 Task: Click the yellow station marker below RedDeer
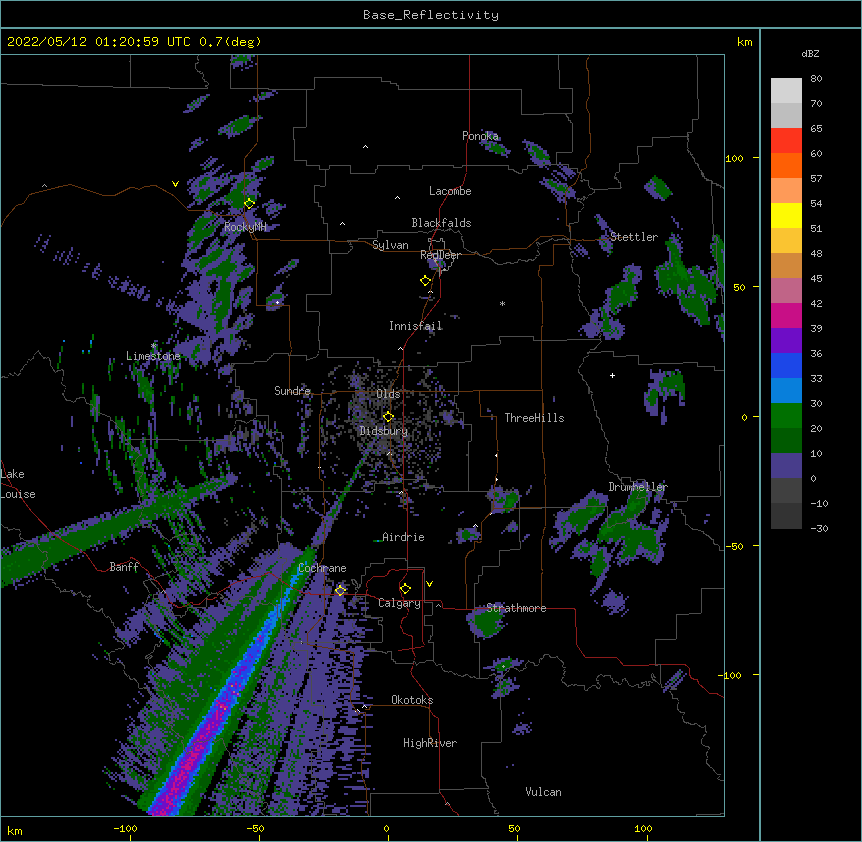[x=425, y=281]
